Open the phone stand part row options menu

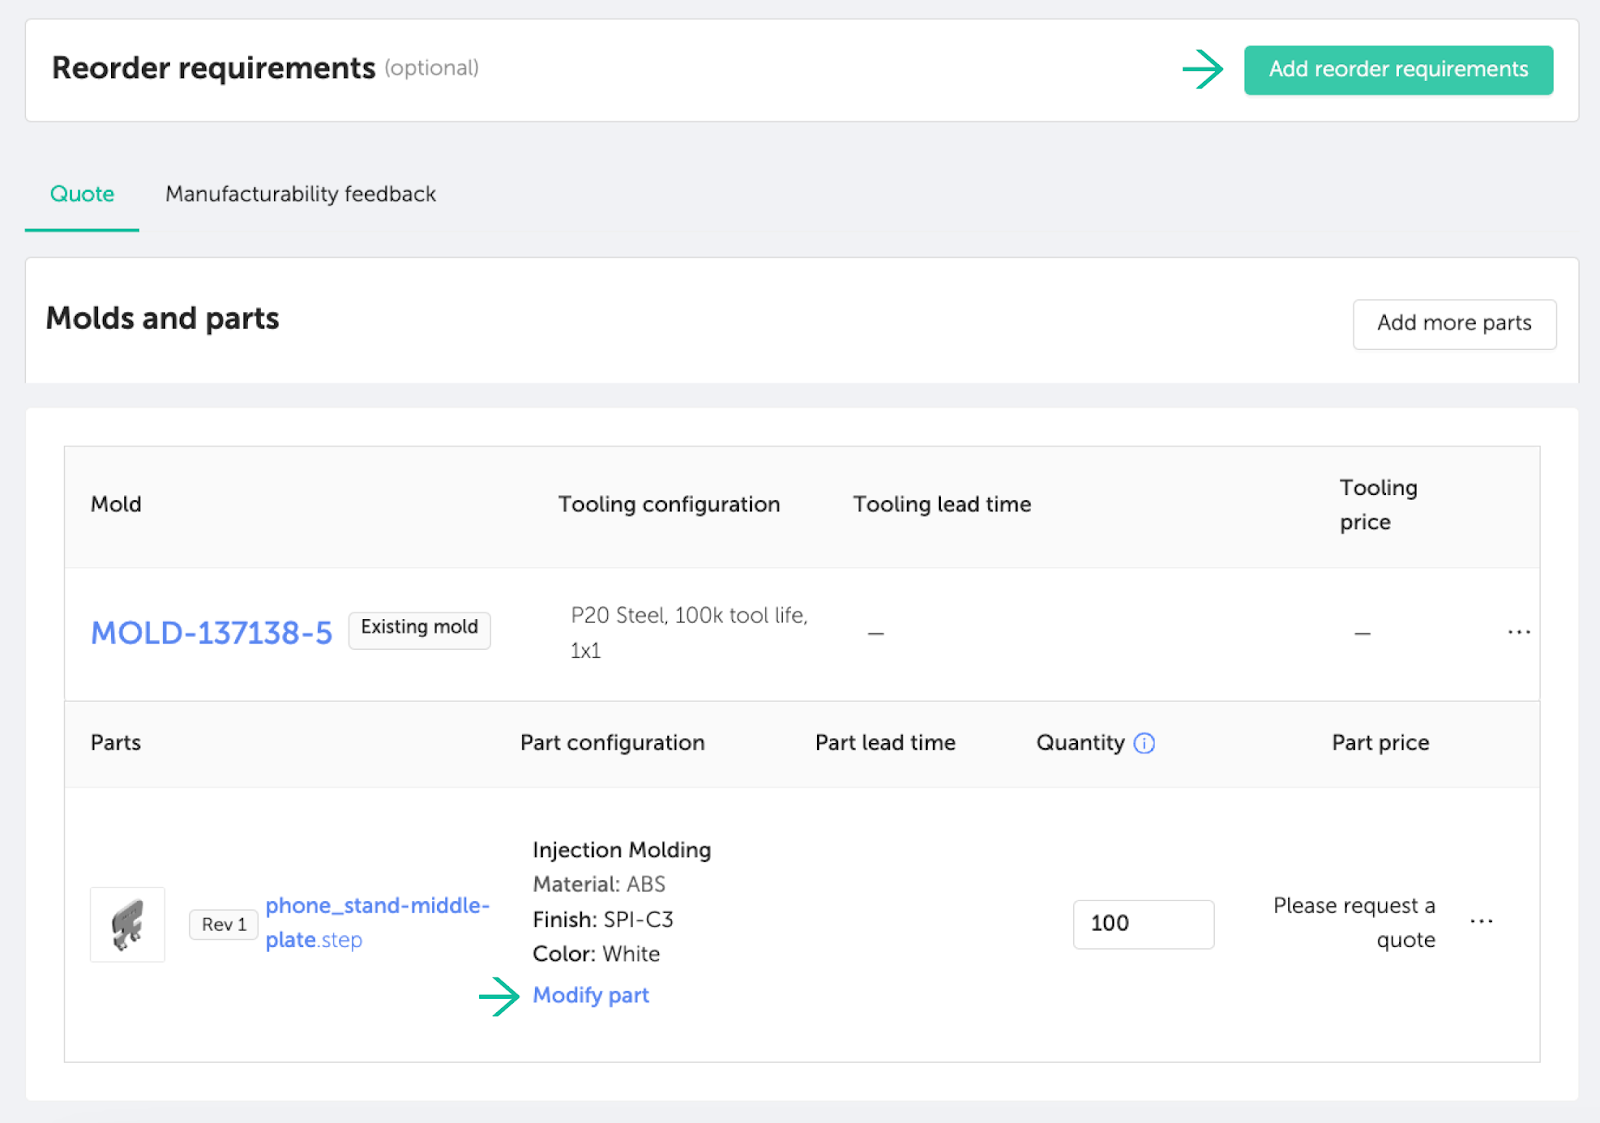(x=1481, y=921)
